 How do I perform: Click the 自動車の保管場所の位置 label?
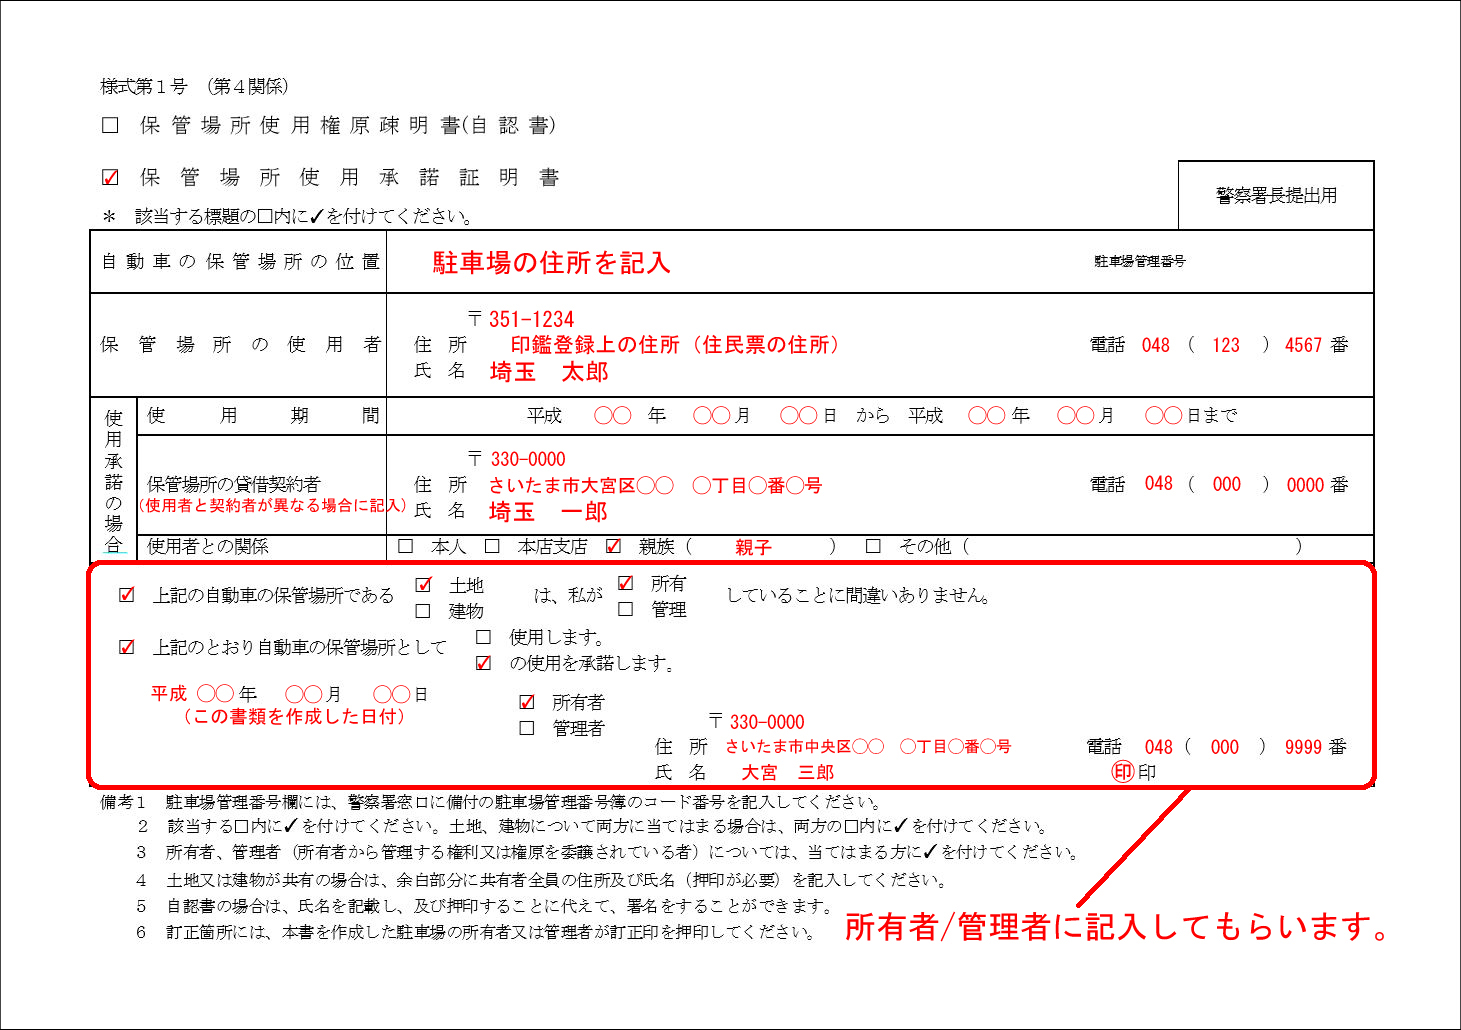pyautogui.click(x=240, y=262)
